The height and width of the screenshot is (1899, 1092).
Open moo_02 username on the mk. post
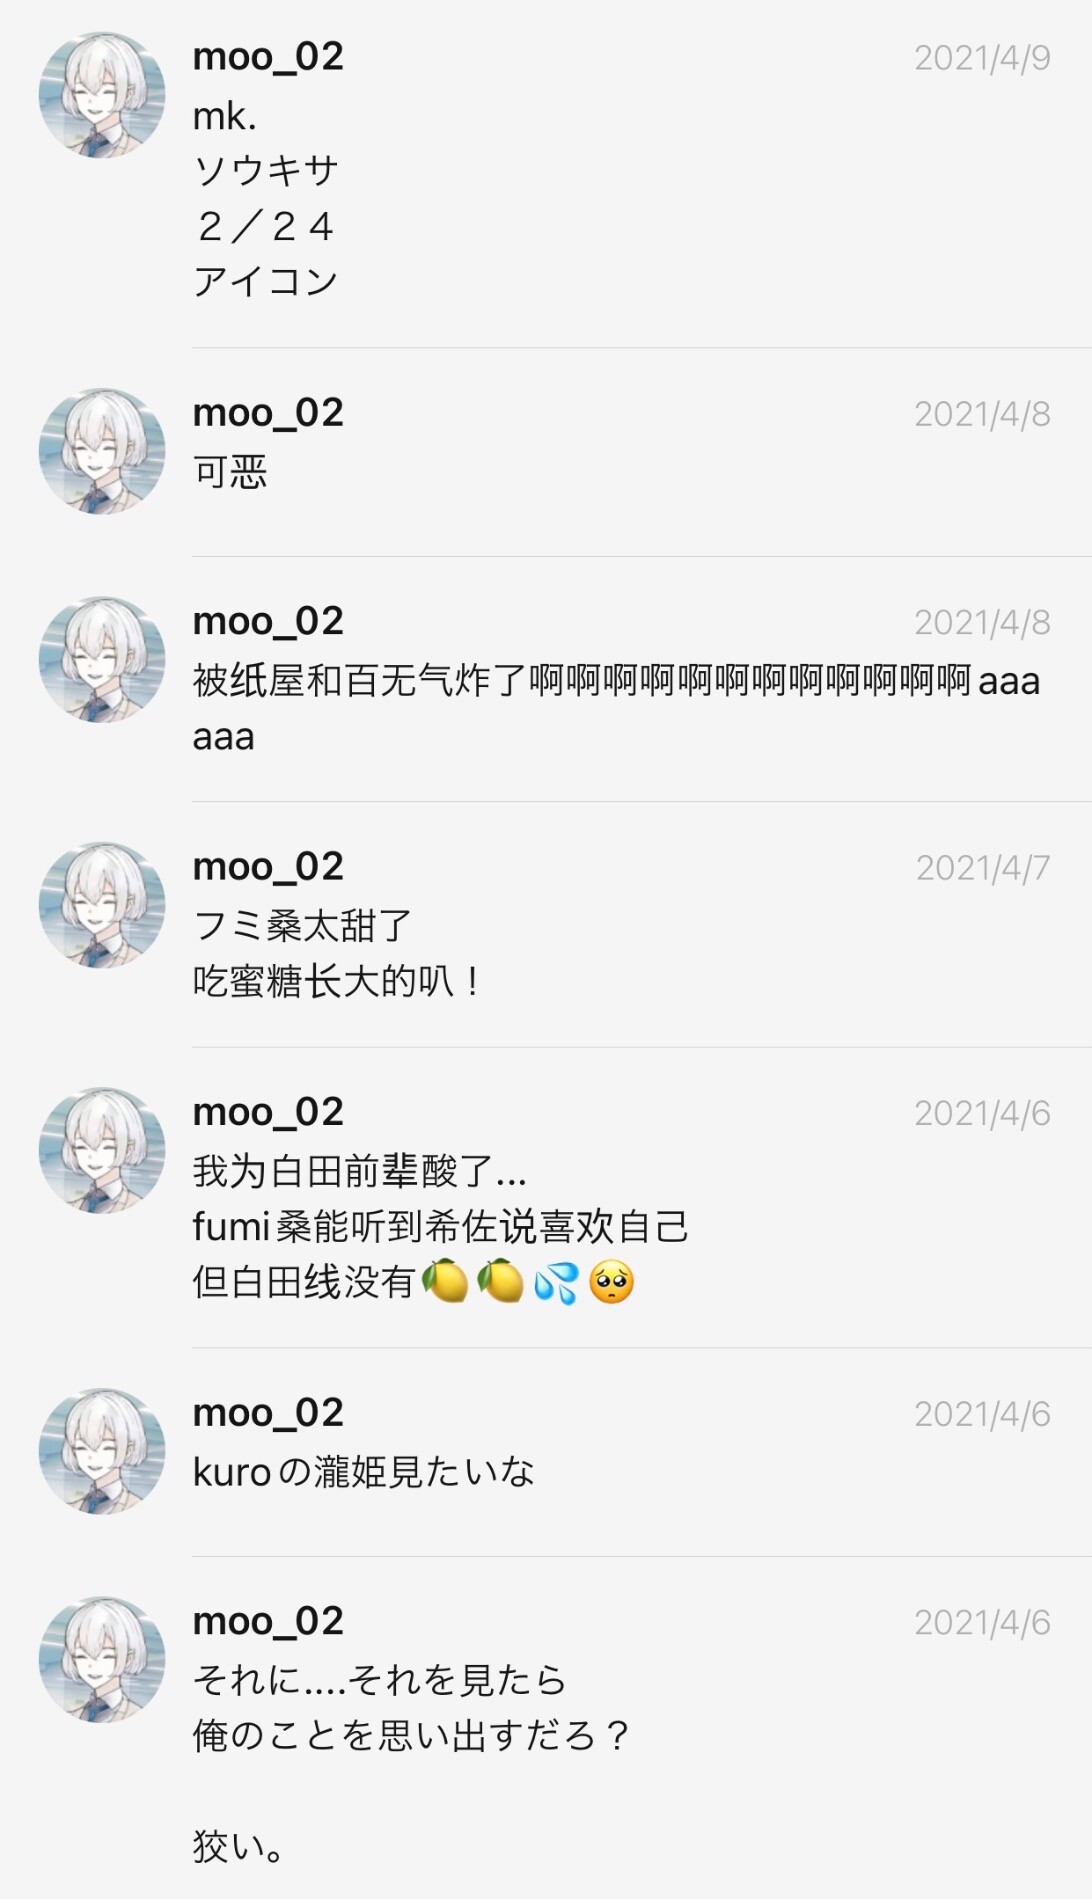[268, 57]
